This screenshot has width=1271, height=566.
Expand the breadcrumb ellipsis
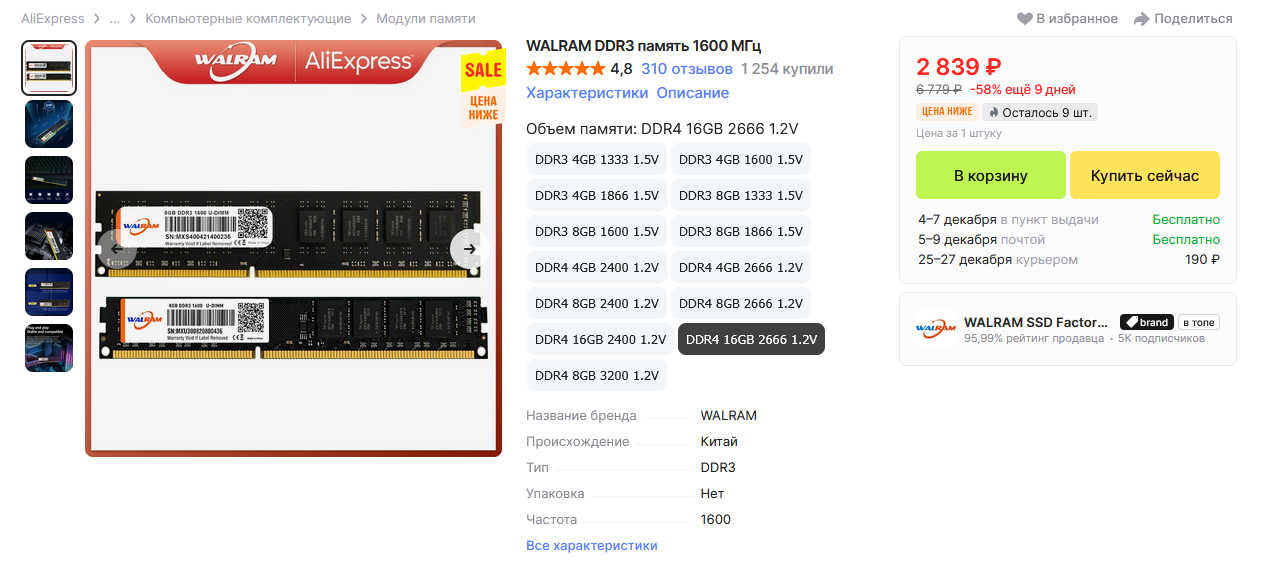click(115, 19)
